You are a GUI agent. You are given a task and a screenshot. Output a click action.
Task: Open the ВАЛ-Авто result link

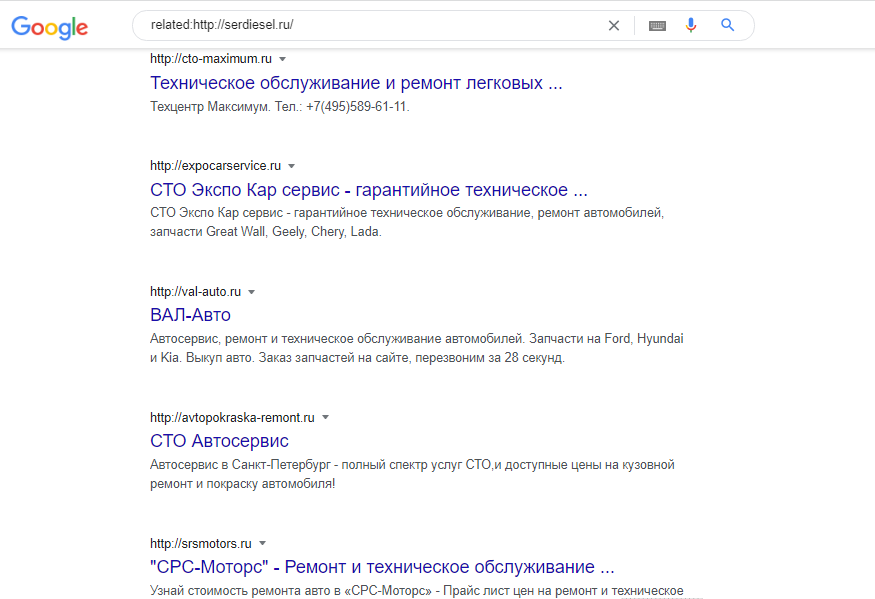coord(190,315)
